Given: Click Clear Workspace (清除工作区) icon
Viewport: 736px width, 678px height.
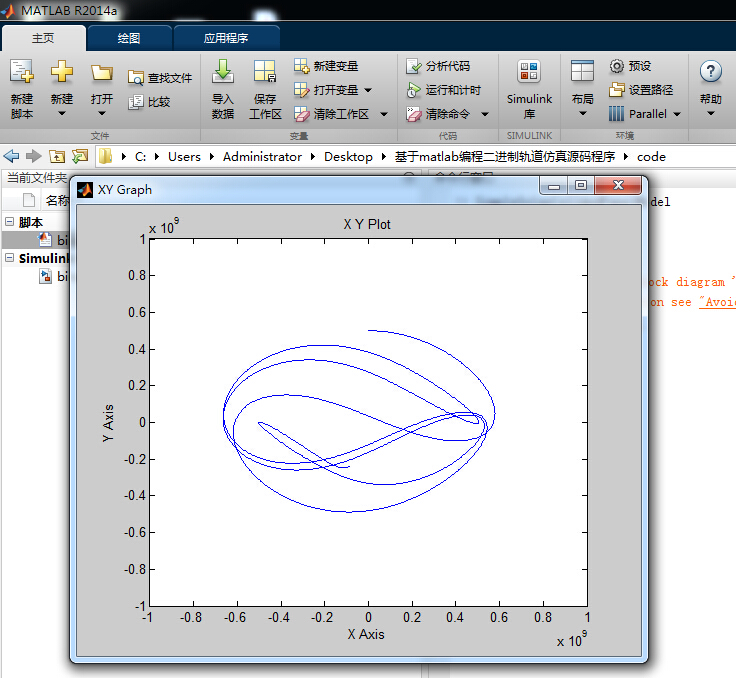Looking at the screenshot, I should [x=301, y=114].
